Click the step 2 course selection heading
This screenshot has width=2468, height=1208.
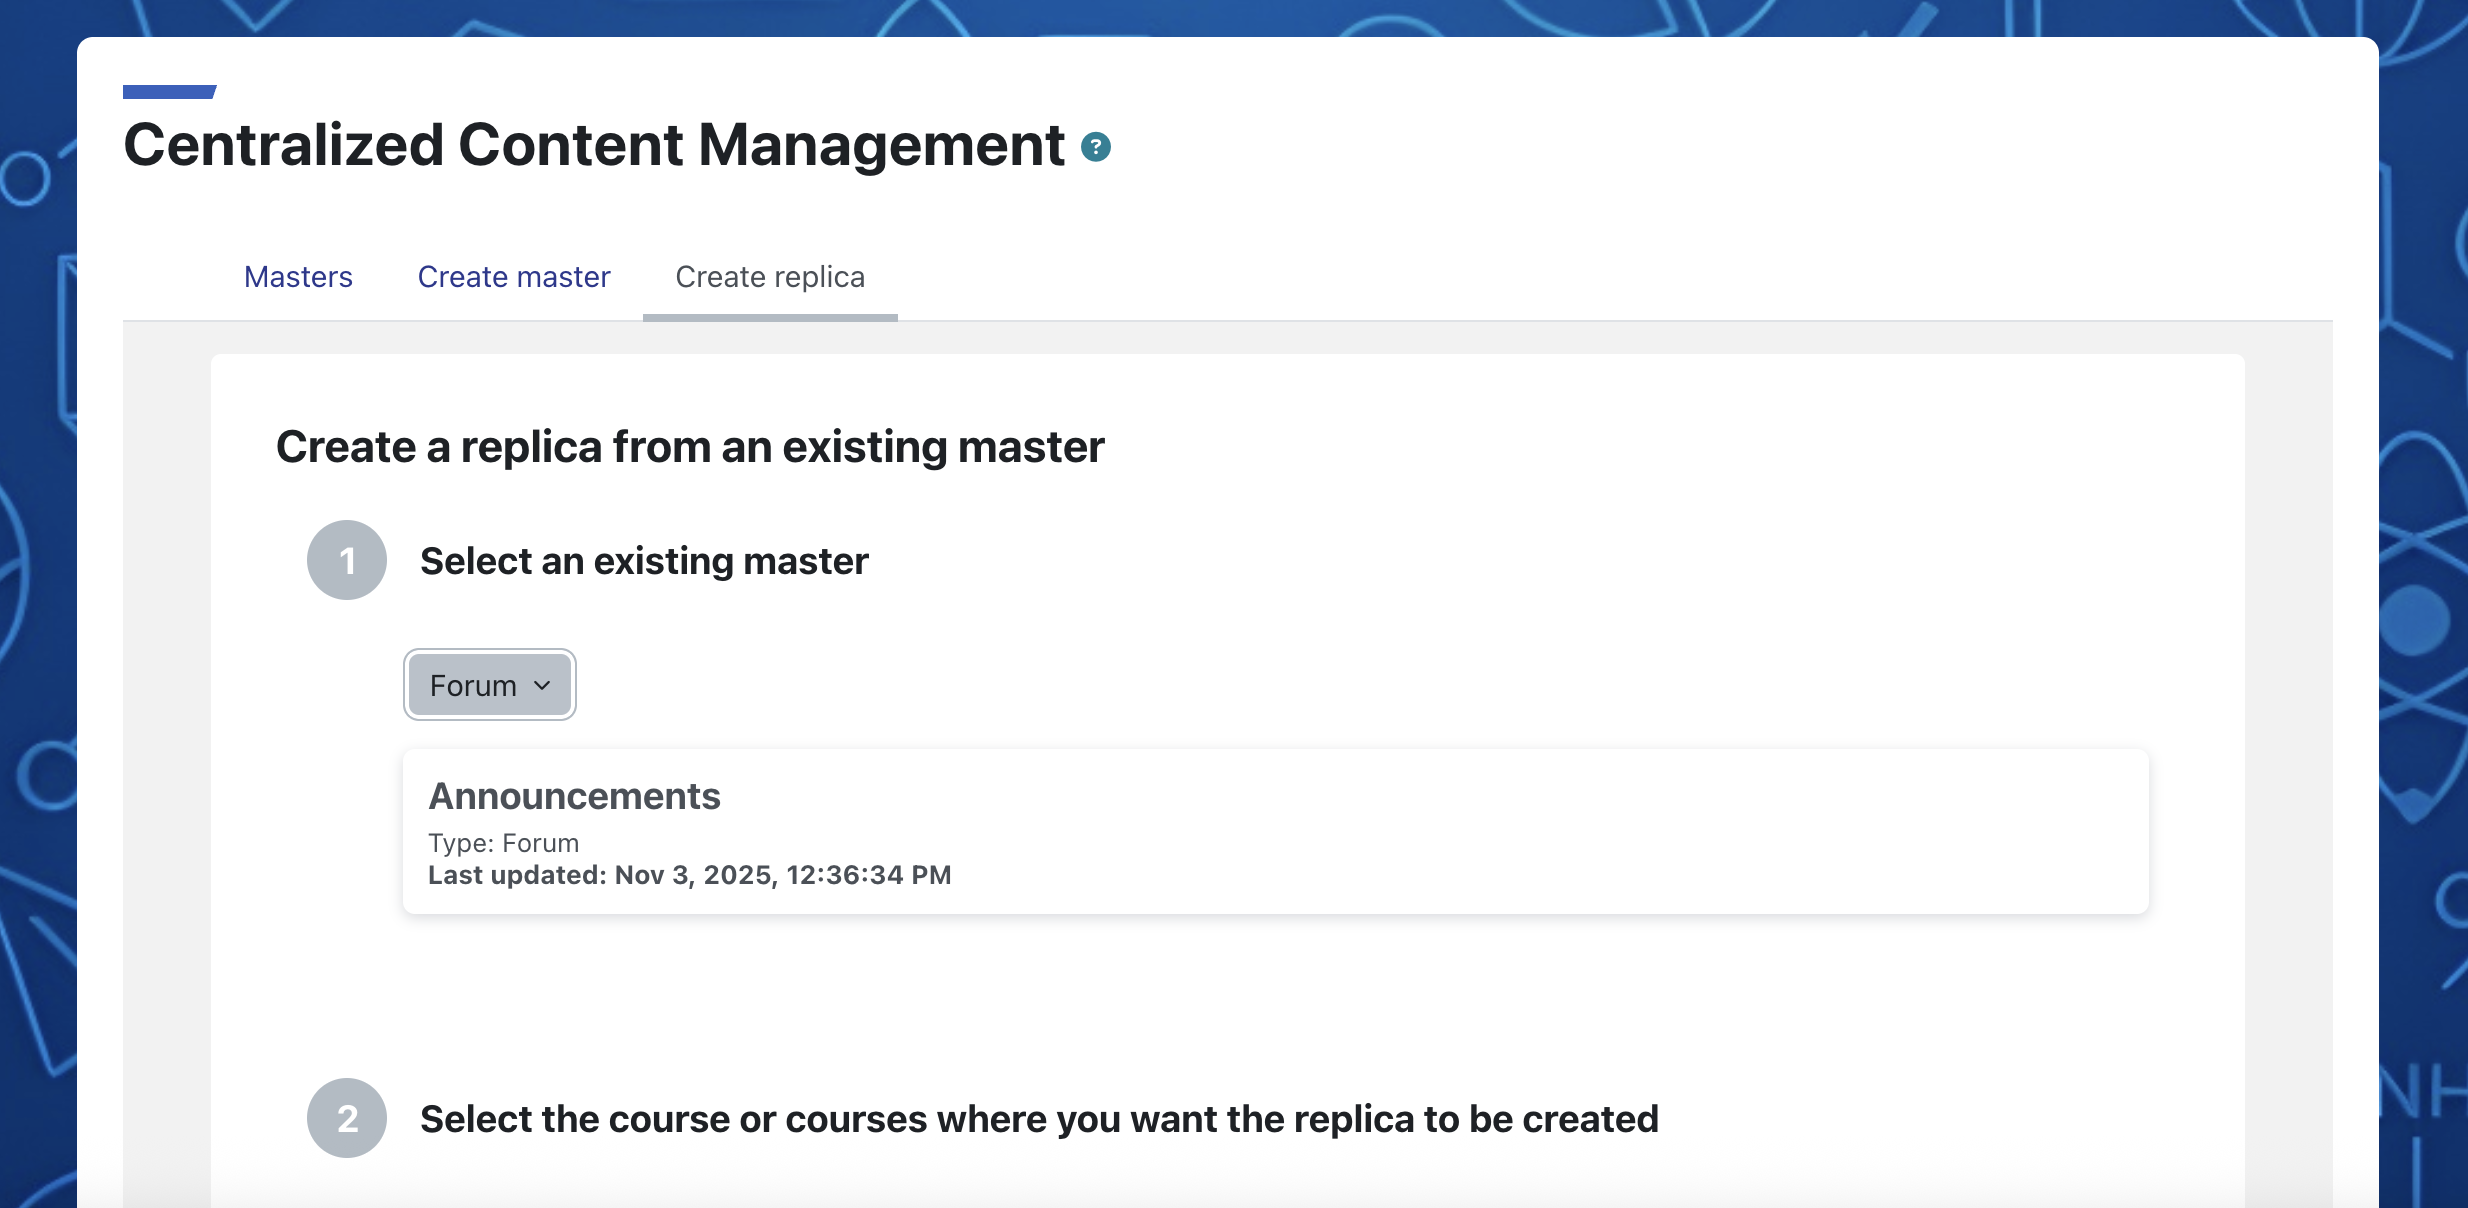[1039, 1119]
